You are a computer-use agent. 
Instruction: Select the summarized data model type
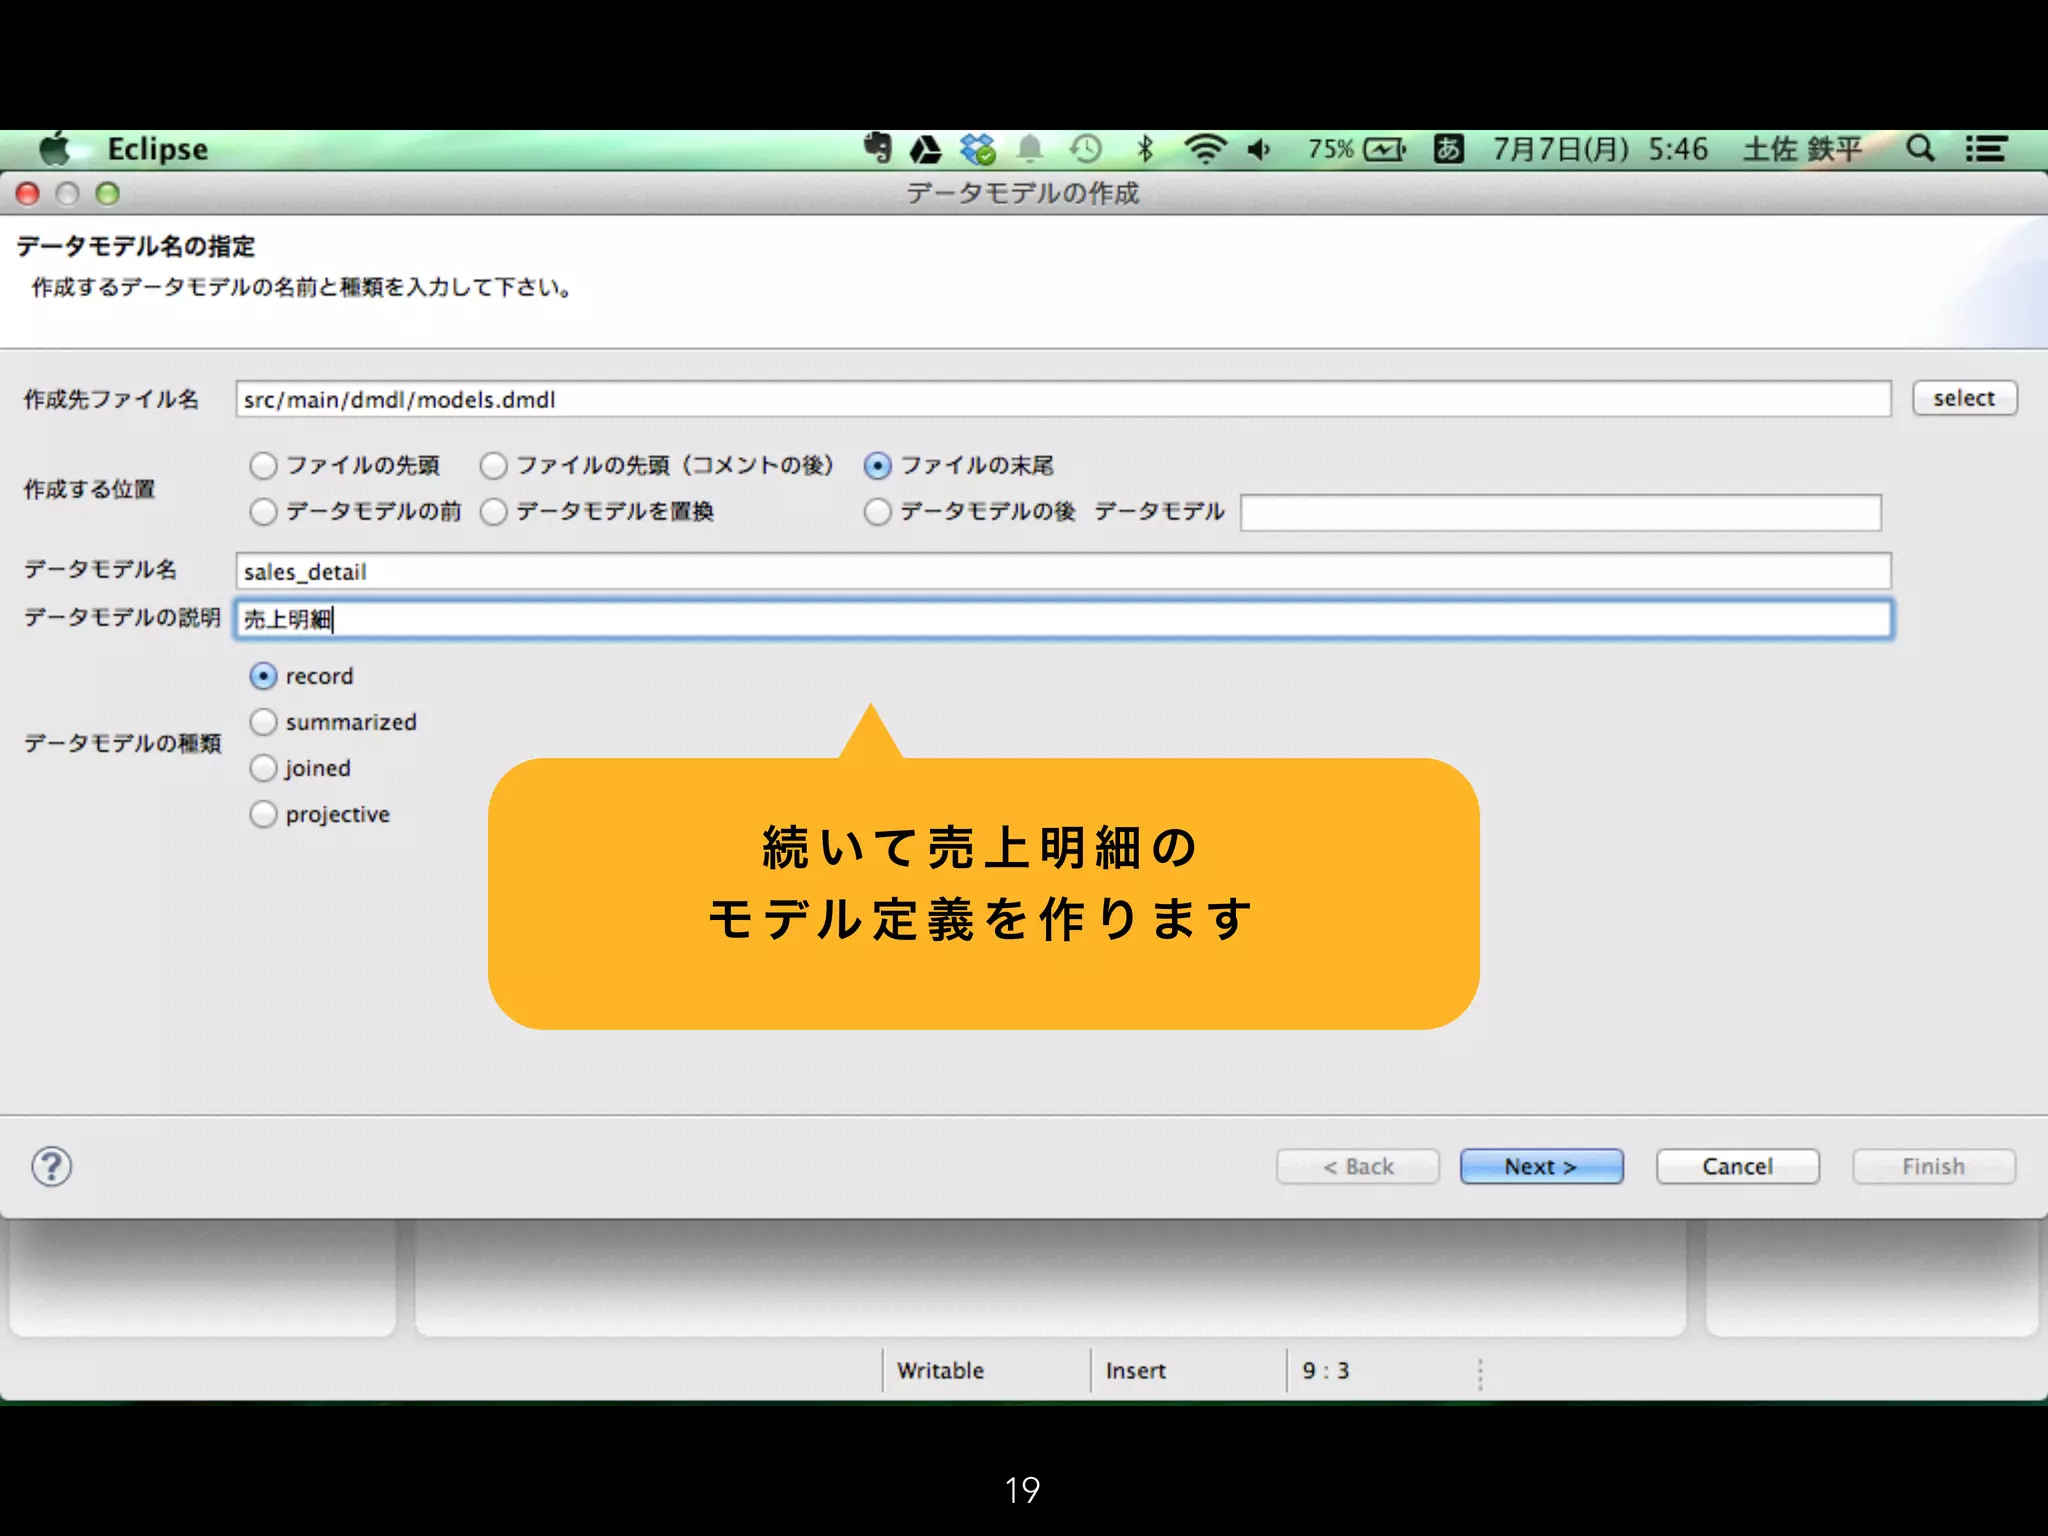point(263,722)
